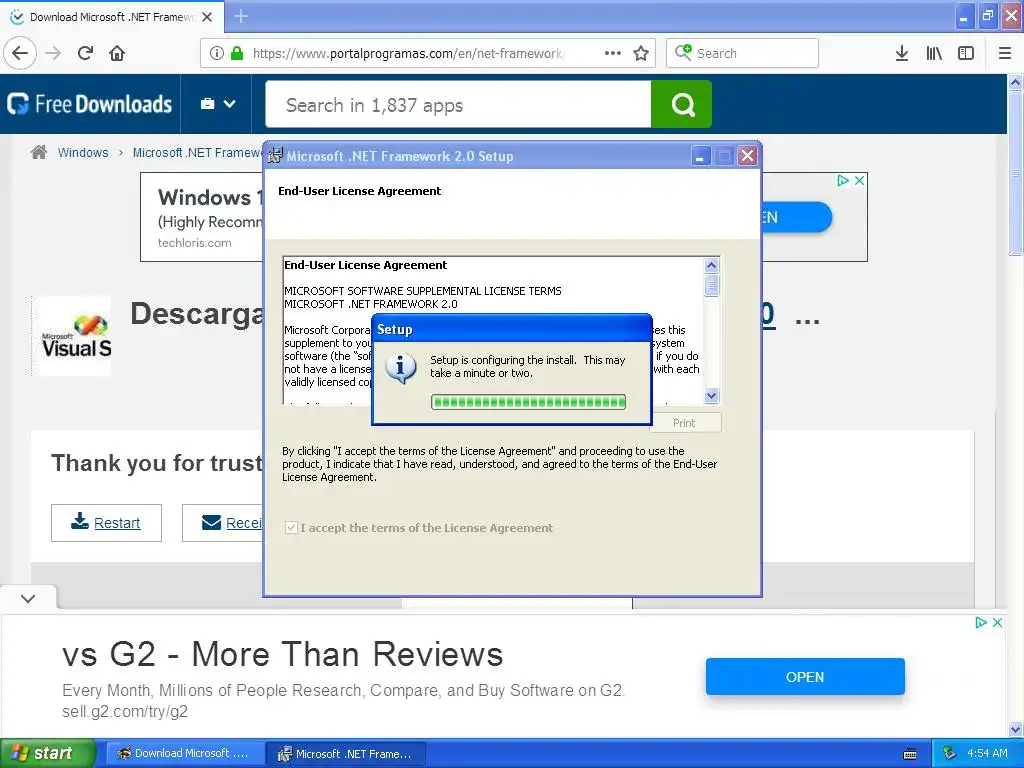
Task: Open the browser home page icon
Action: 117,53
